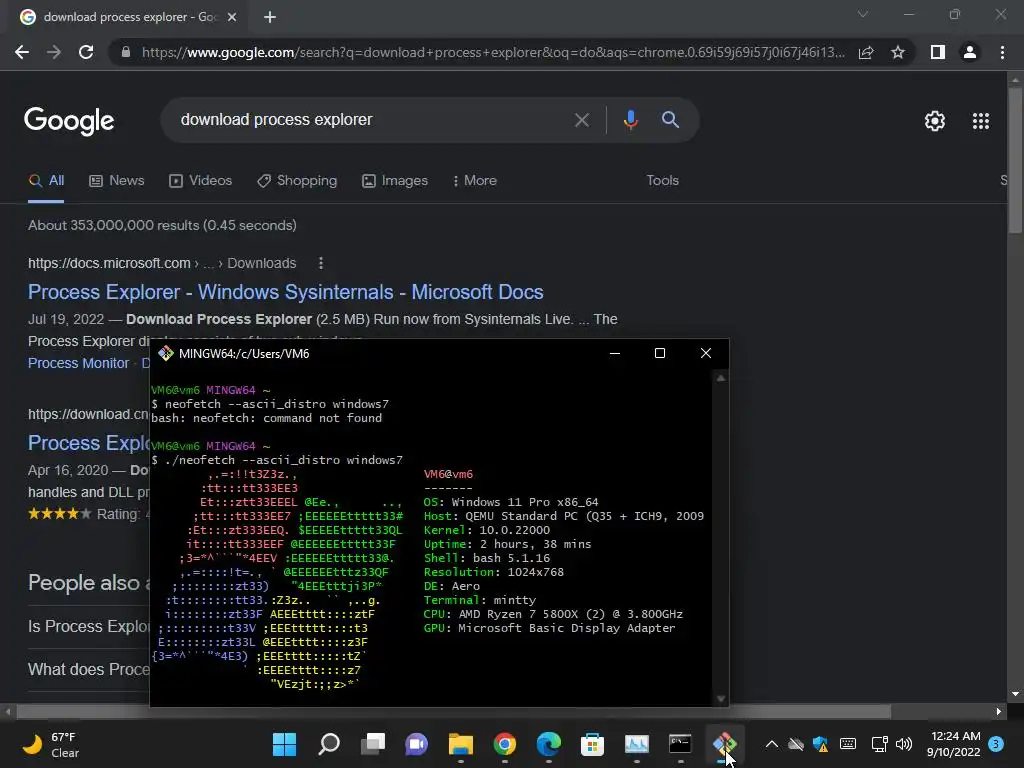Open the clock showing 12:24 AM
The height and width of the screenshot is (768, 1024).
pyautogui.click(x=953, y=744)
